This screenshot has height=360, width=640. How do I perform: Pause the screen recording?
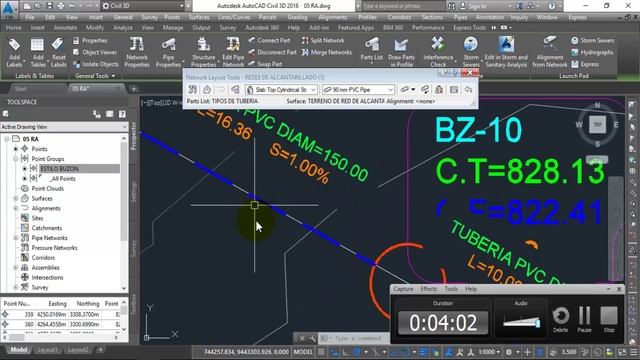[584, 318]
